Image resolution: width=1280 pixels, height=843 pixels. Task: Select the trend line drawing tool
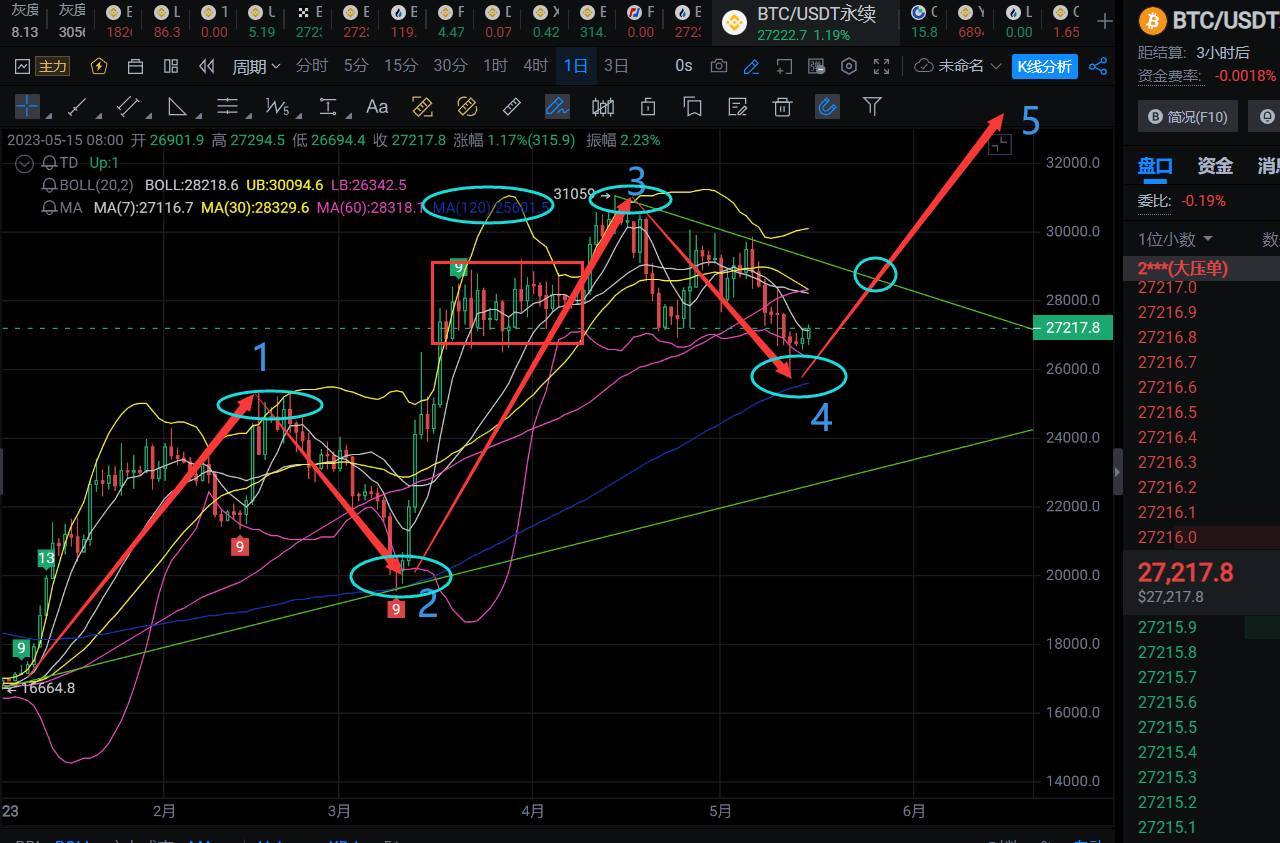point(76,106)
